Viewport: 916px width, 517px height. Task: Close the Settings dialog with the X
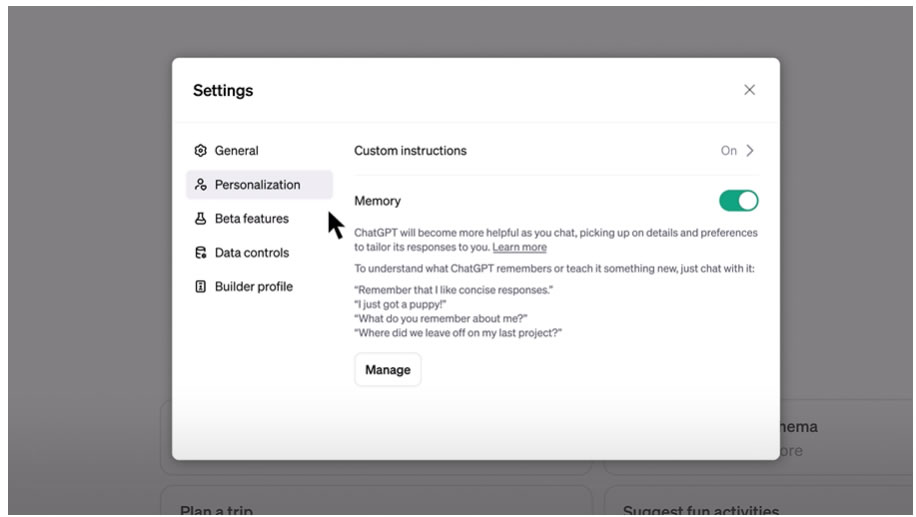pyautogui.click(x=749, y=90)
